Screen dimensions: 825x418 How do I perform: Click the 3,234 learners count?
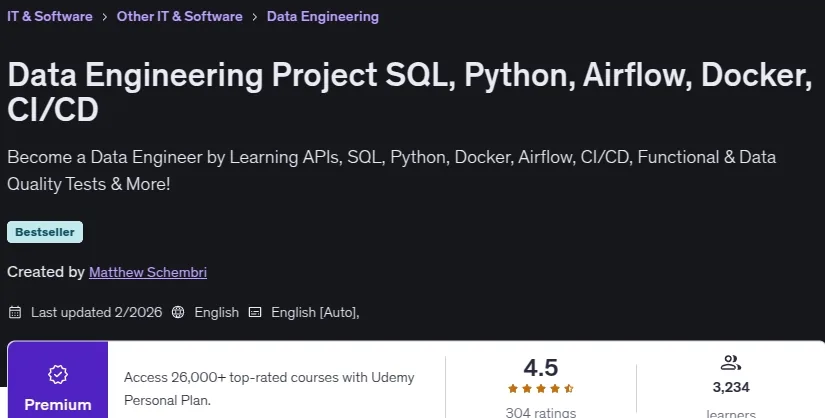[x=731, y=387]
